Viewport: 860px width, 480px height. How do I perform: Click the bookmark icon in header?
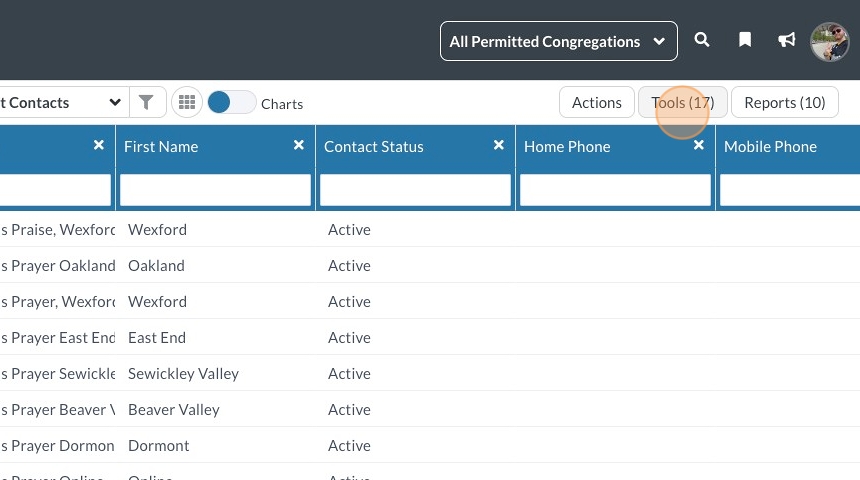pos(745,41)
